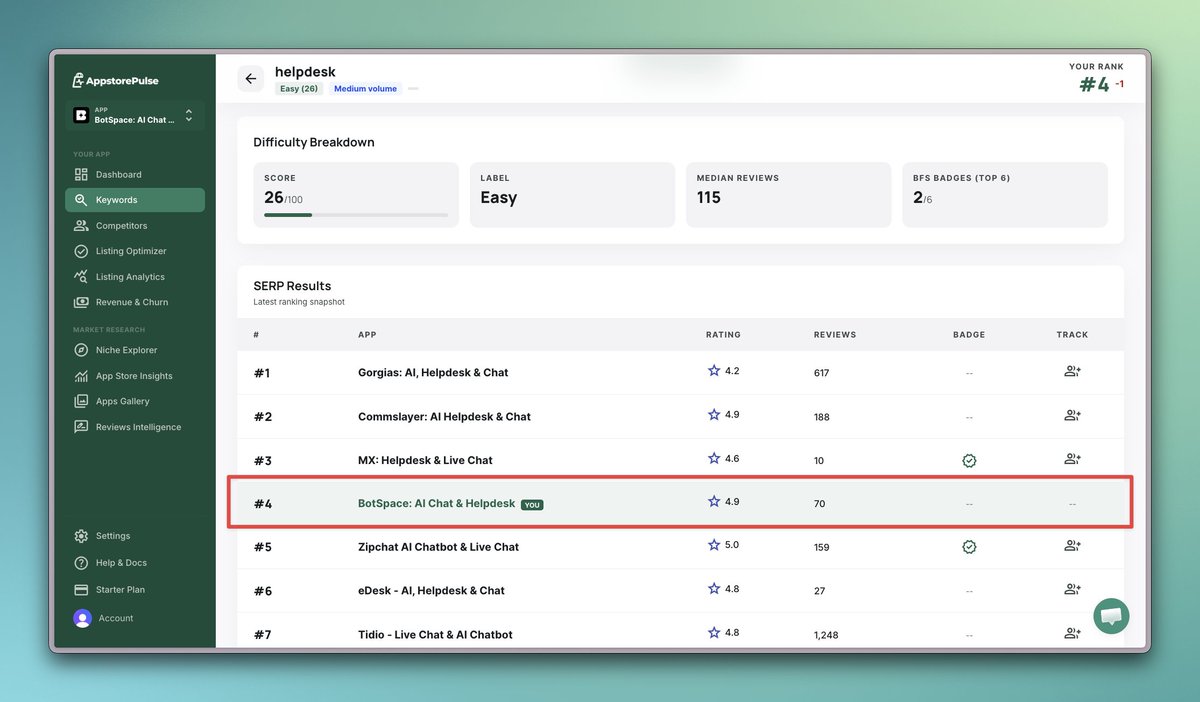Open the live chat support widget
Screen dimensions: 1200x702
click(1111, 616)
